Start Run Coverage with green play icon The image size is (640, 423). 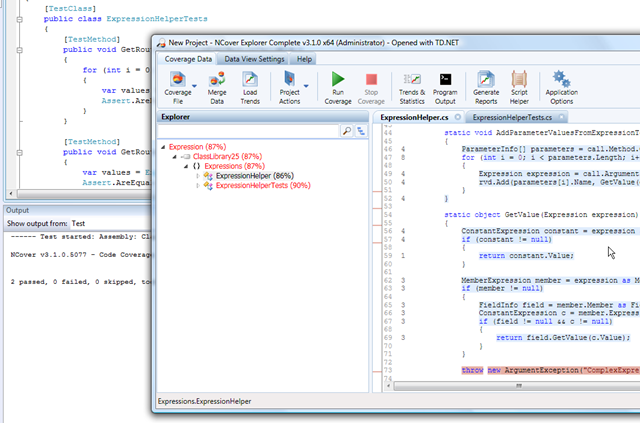tap(338, 79)
